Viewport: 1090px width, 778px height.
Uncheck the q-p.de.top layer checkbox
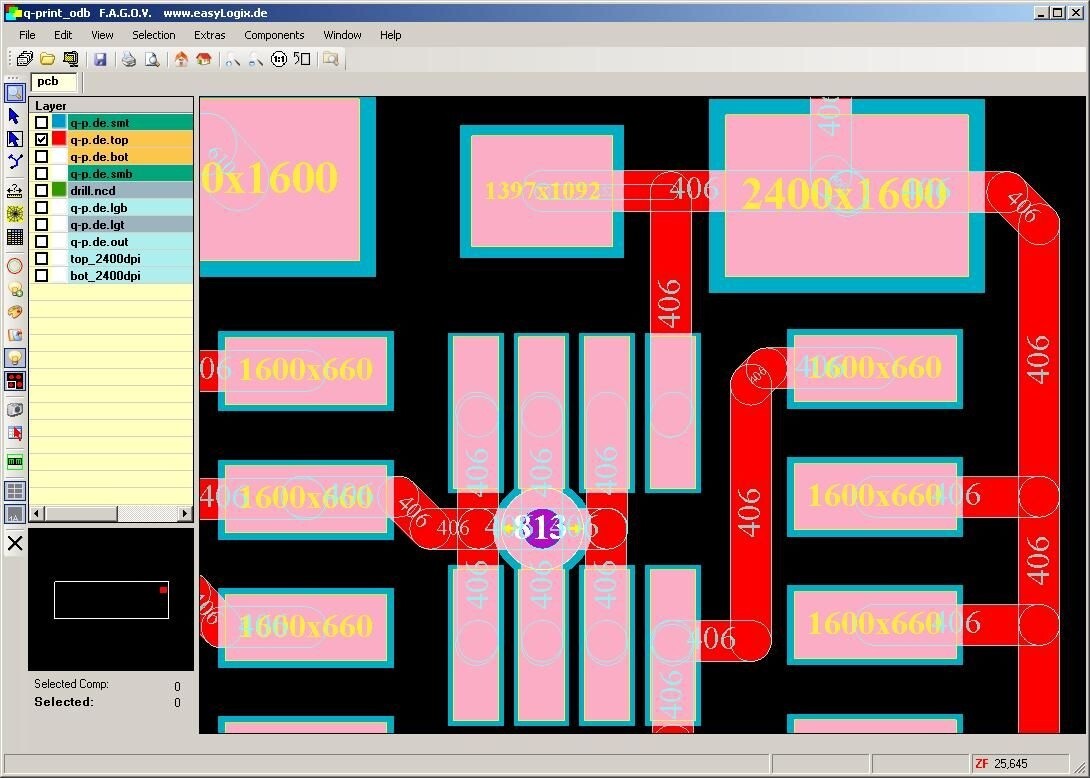42,139
